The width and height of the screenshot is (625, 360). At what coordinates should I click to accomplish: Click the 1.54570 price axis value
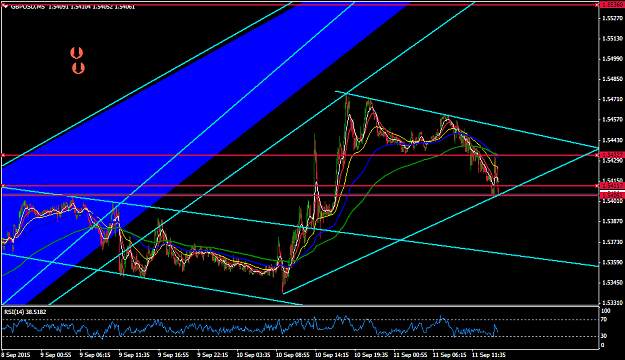[613, 120]
